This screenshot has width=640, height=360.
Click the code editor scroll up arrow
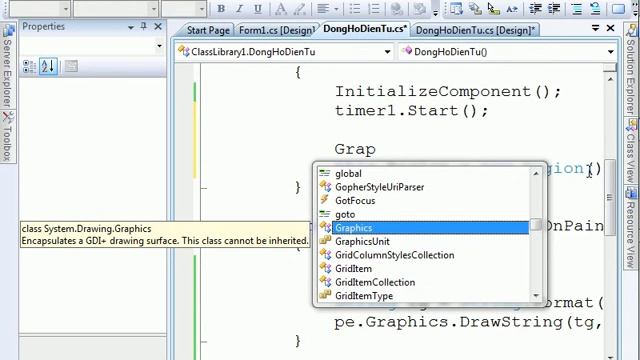point(610,79)
